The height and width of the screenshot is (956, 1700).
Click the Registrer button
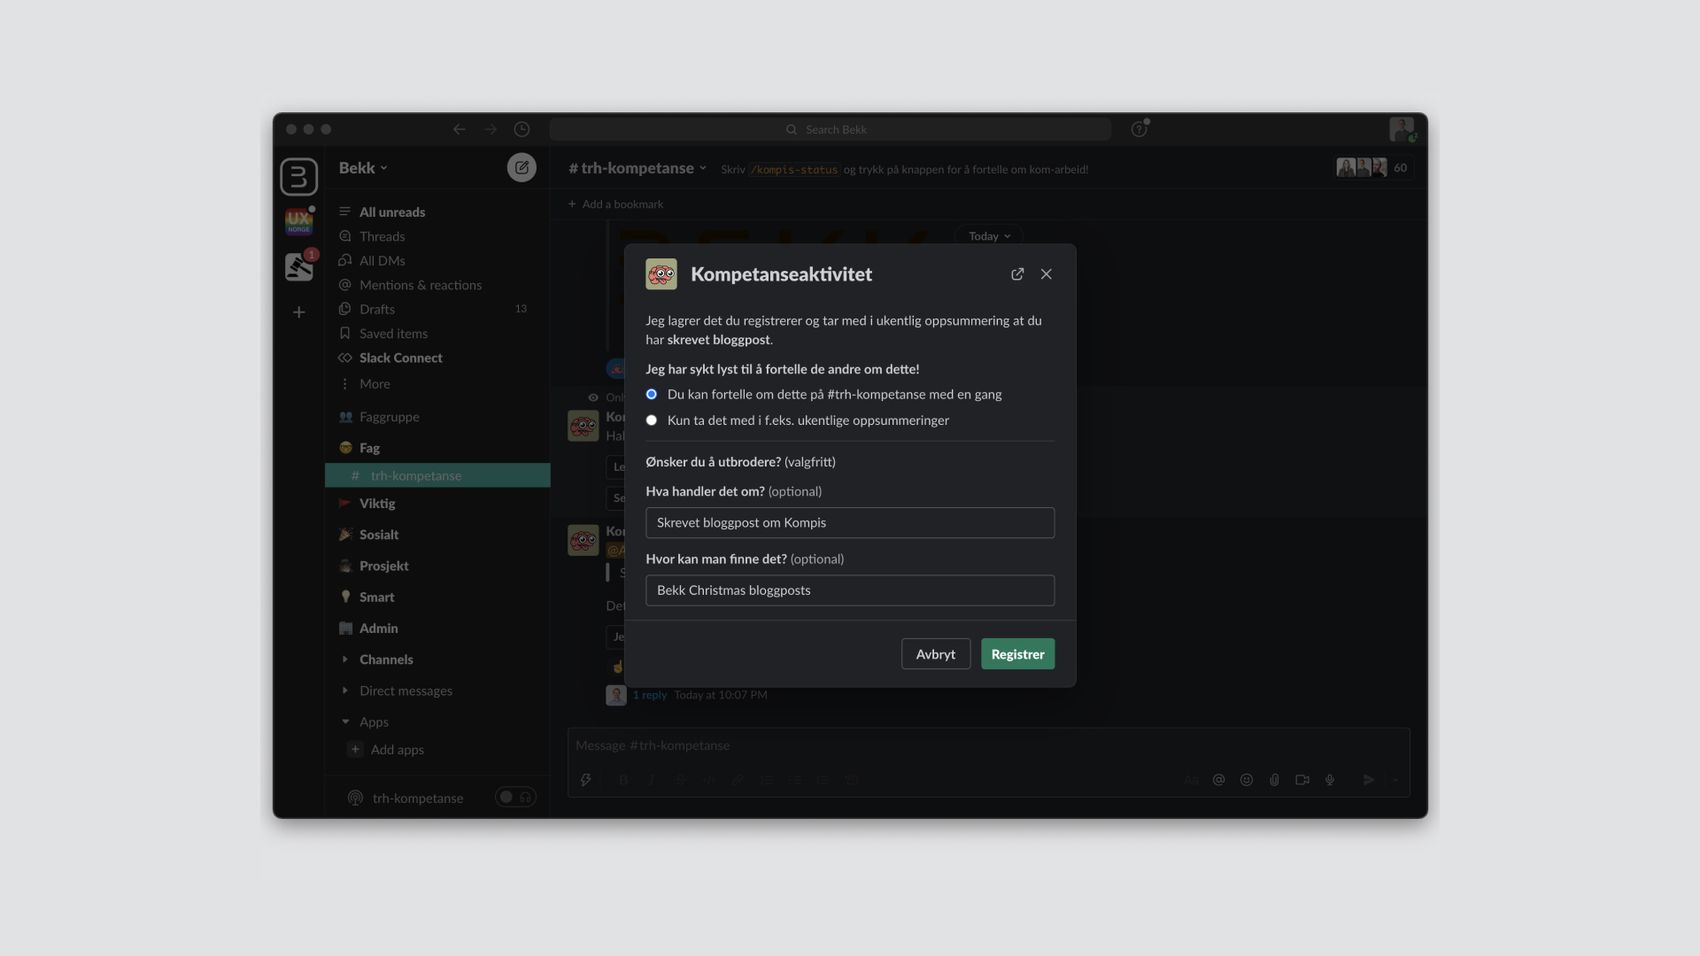click(x=1017, y=654)
